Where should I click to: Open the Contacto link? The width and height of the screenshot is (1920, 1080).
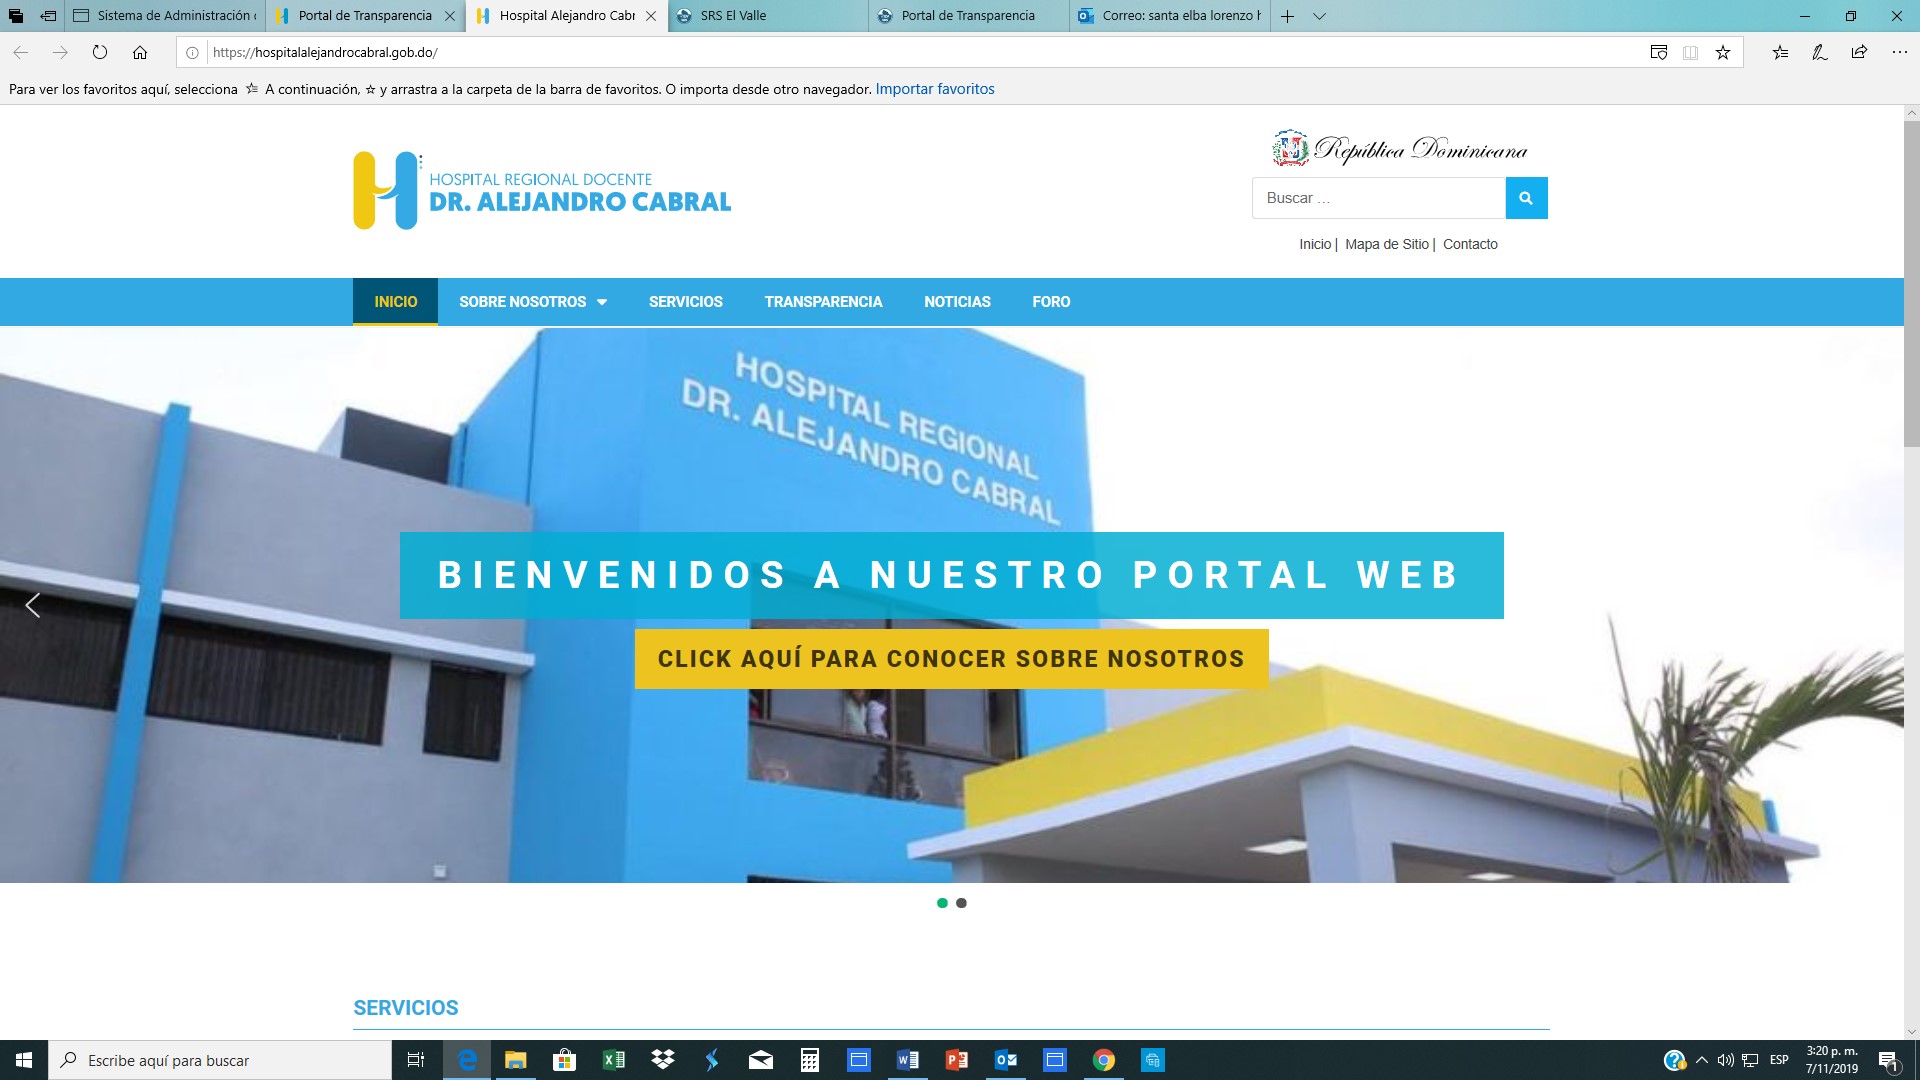point(1470,244)
